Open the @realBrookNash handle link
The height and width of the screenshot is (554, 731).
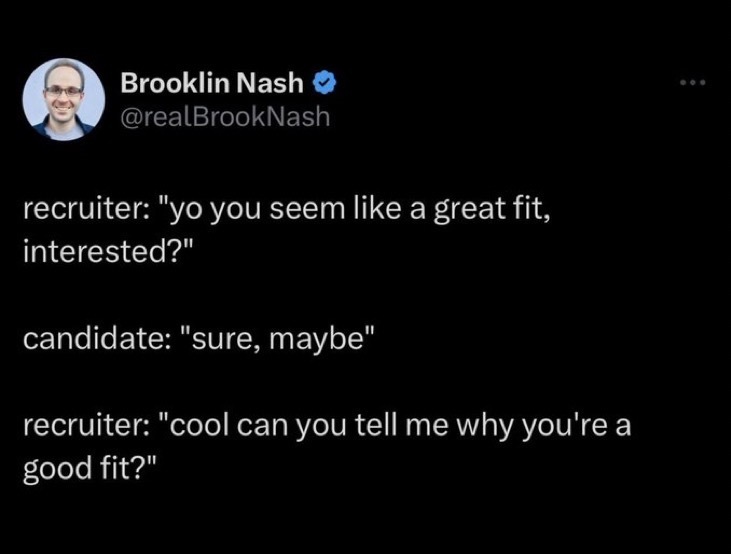click(x=224, y=117)
